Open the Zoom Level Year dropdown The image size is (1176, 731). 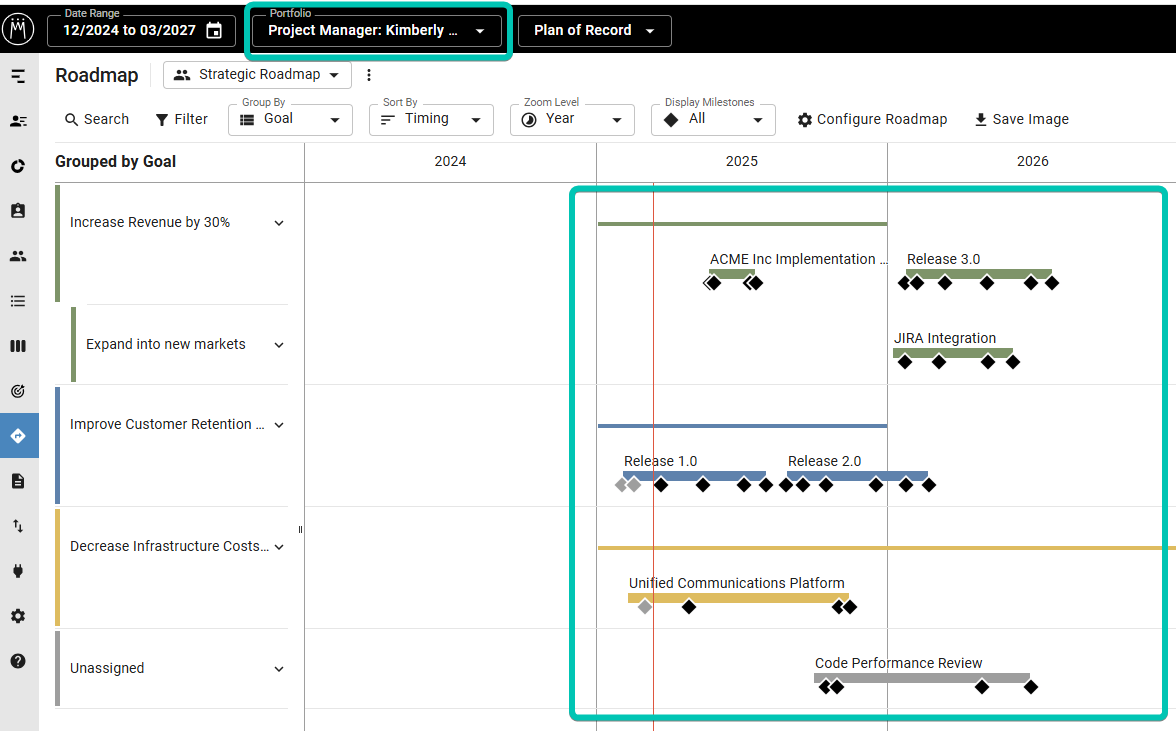tap(572, 120)
